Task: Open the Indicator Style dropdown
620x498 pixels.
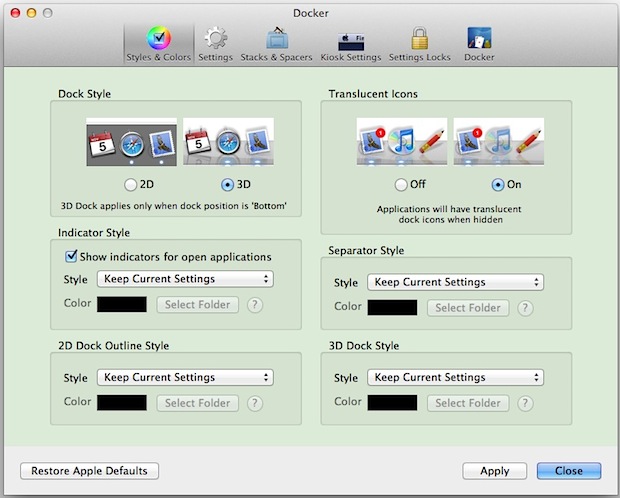Action: coord(185,279)
